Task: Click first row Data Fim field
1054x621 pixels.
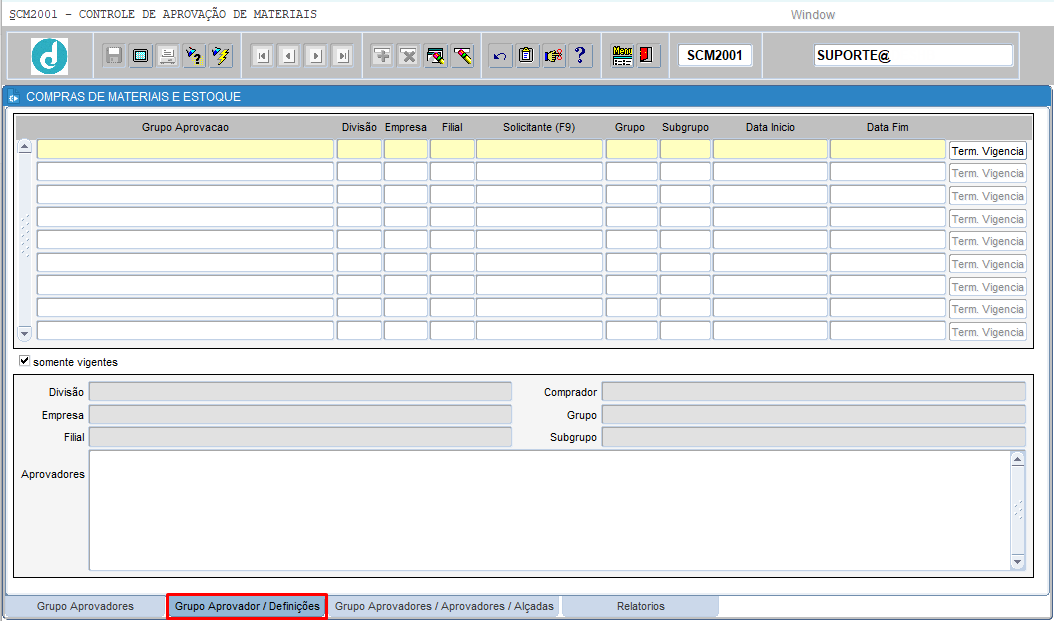Action: point(887,149)
